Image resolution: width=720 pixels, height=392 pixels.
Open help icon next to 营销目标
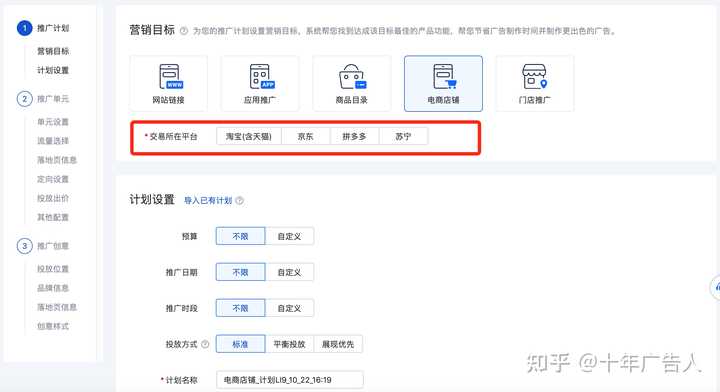pyautogui.click(x=184, y=31)
